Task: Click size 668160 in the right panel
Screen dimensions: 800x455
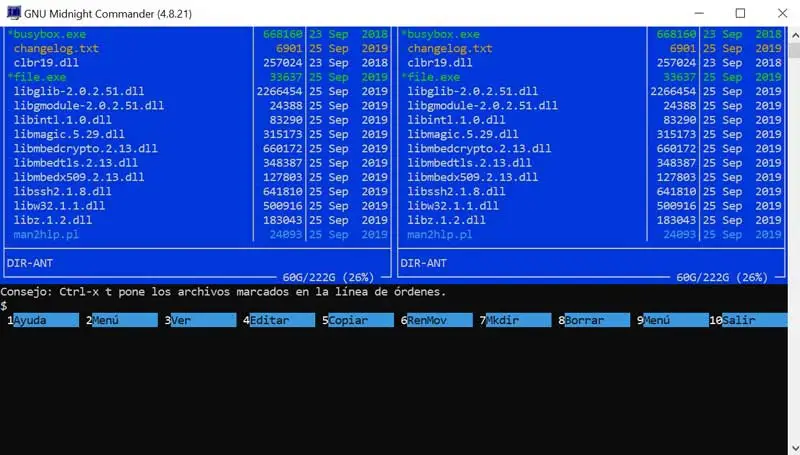Action: [677, 34]
